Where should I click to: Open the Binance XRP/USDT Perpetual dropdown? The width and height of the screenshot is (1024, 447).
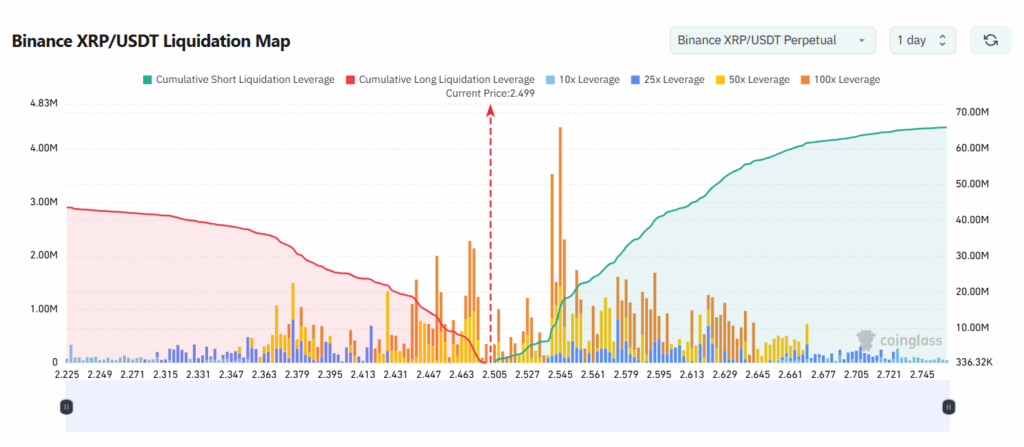773,41
